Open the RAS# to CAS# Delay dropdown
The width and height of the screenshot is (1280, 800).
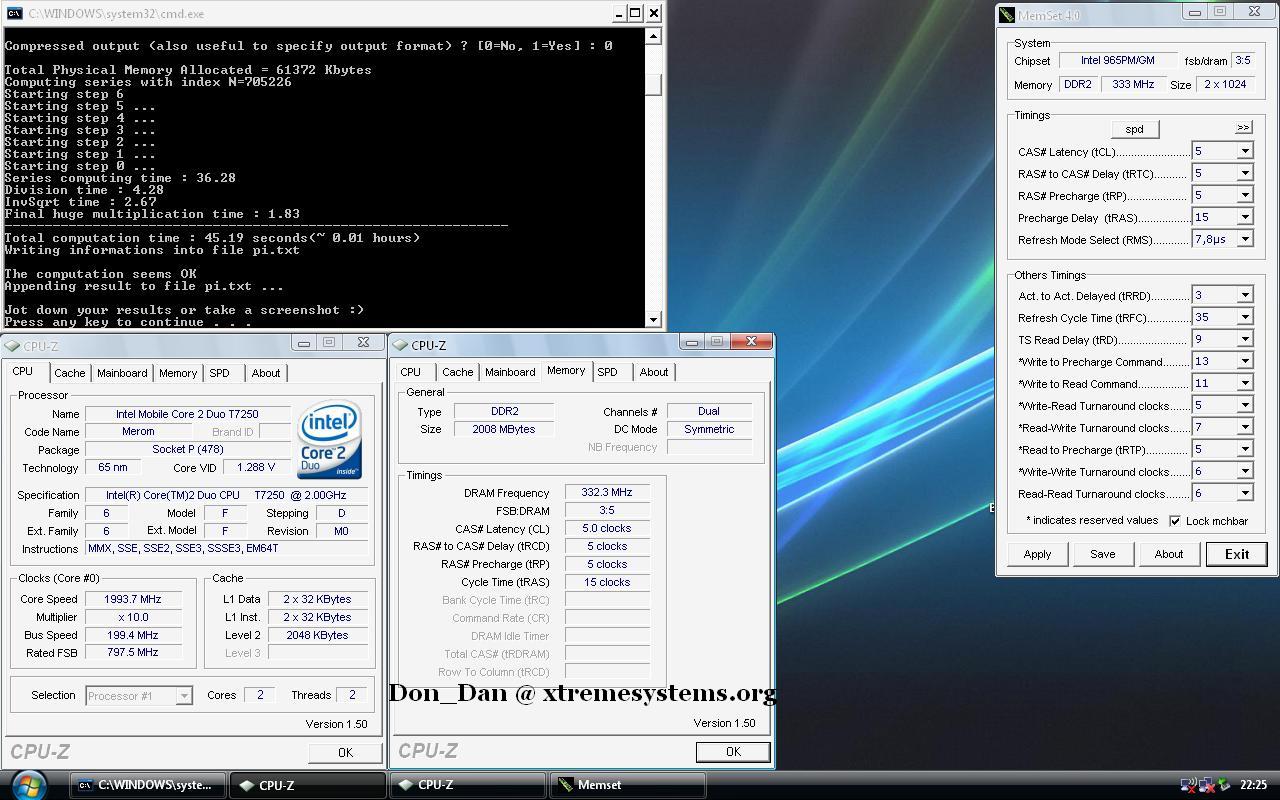(1245, 173)
